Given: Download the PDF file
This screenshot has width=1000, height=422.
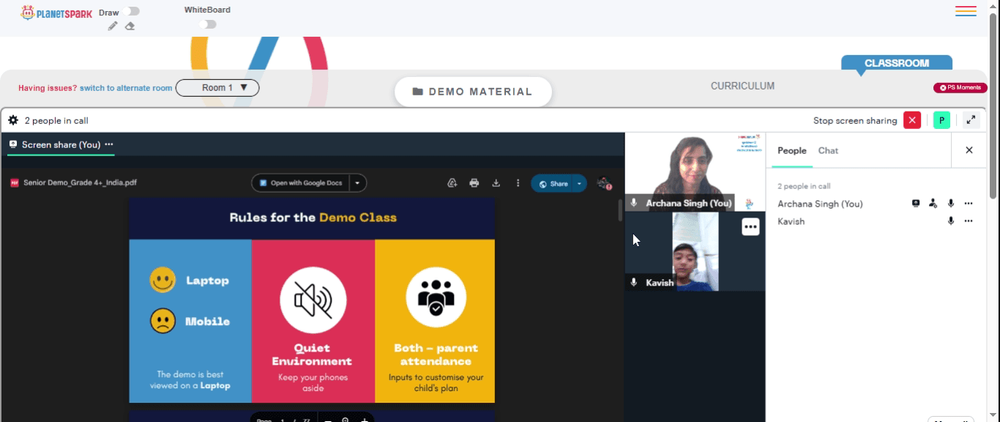Looking at the screenshot, I should (496, 183).
